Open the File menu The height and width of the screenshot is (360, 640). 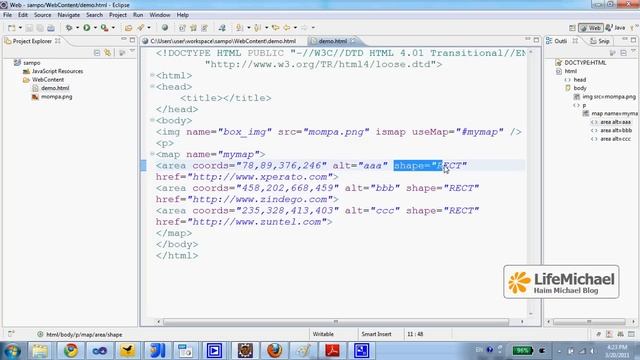coord(7,15)
